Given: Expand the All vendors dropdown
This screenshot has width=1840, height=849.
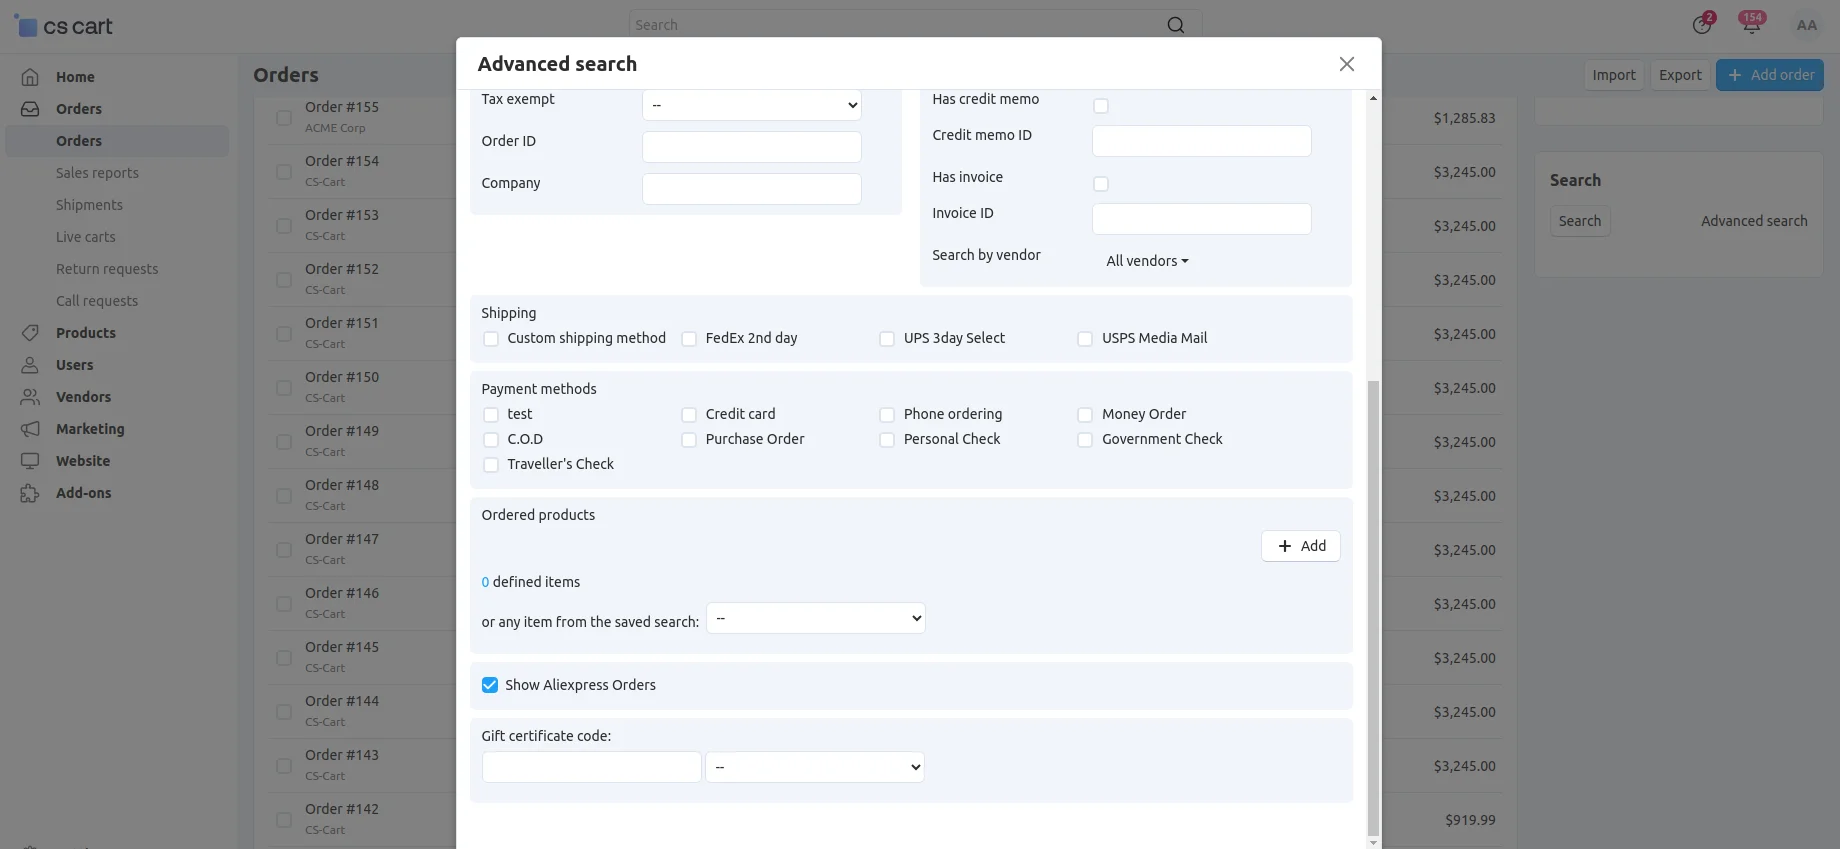Looking at the screenshot, I should click(x=1146, y=261).
